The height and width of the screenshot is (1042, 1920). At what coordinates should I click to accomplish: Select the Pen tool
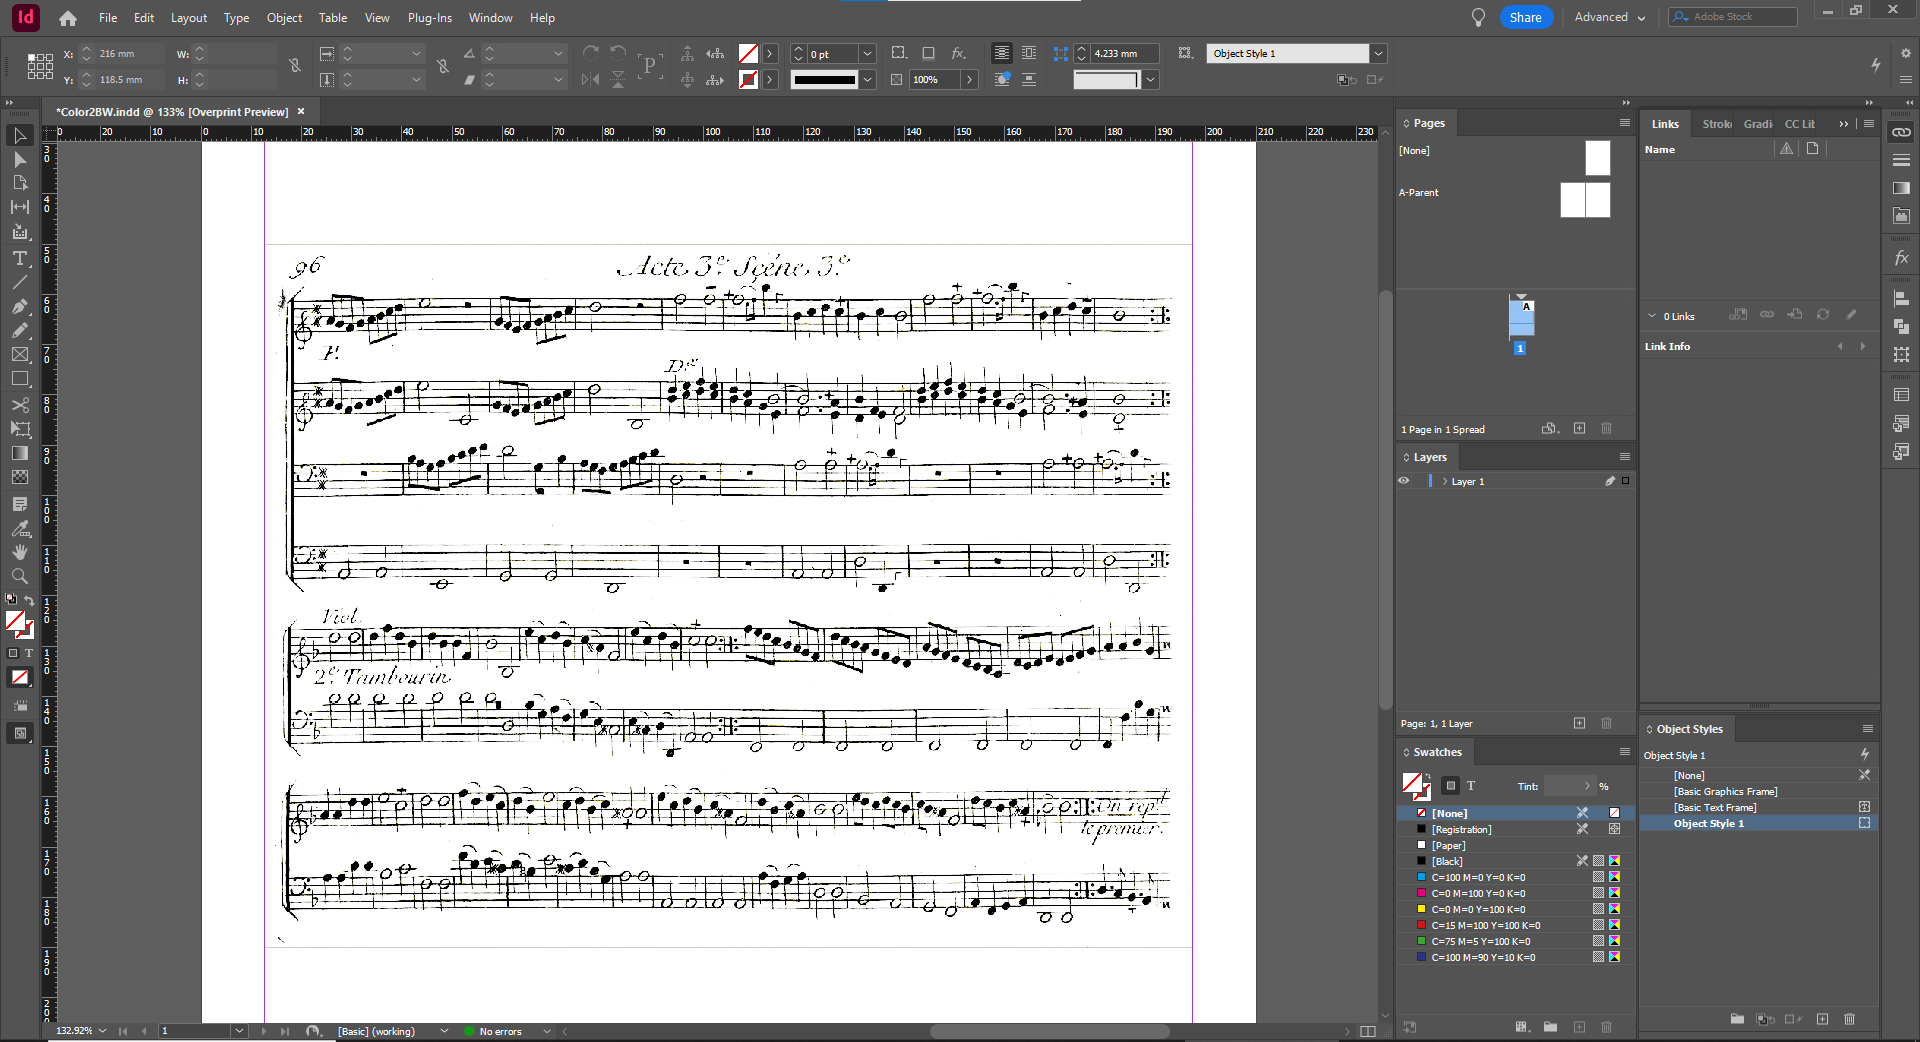(20, 307)
